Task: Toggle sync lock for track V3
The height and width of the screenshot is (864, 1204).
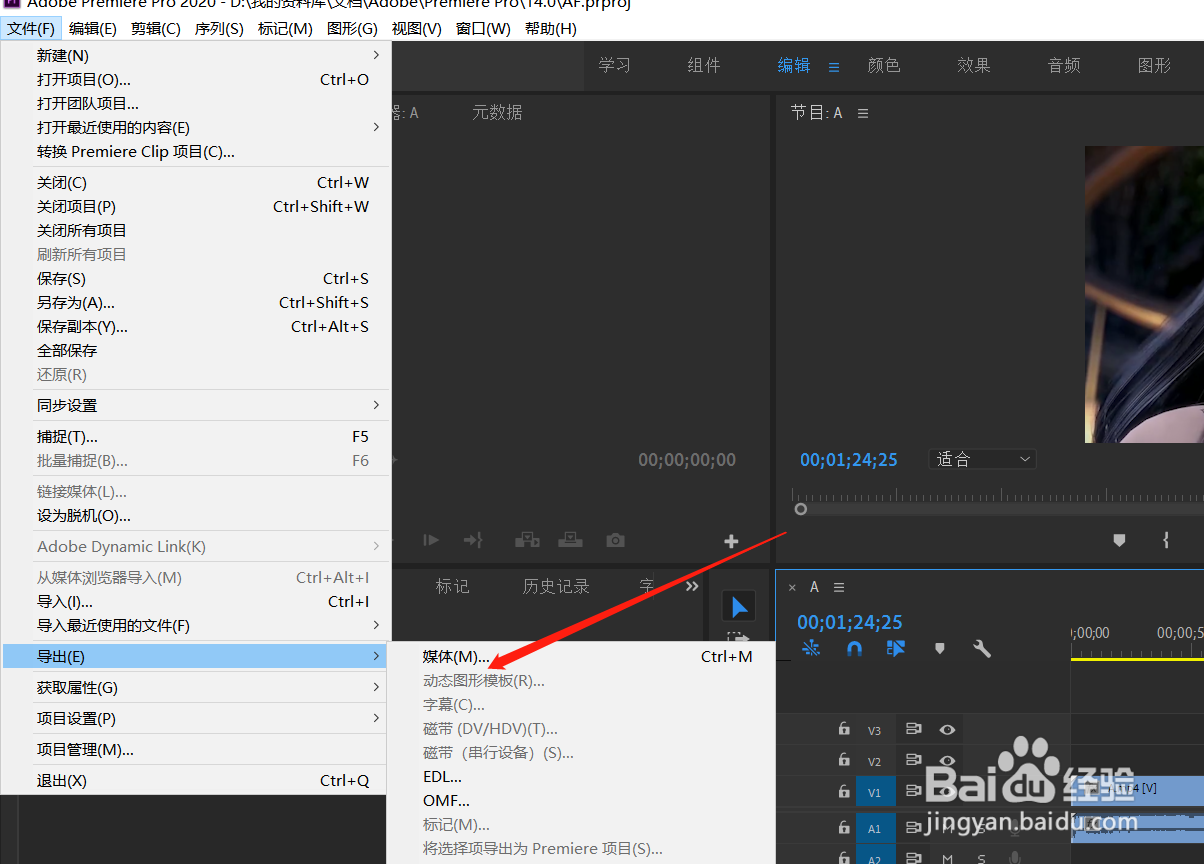Action: tap(913, 730)
